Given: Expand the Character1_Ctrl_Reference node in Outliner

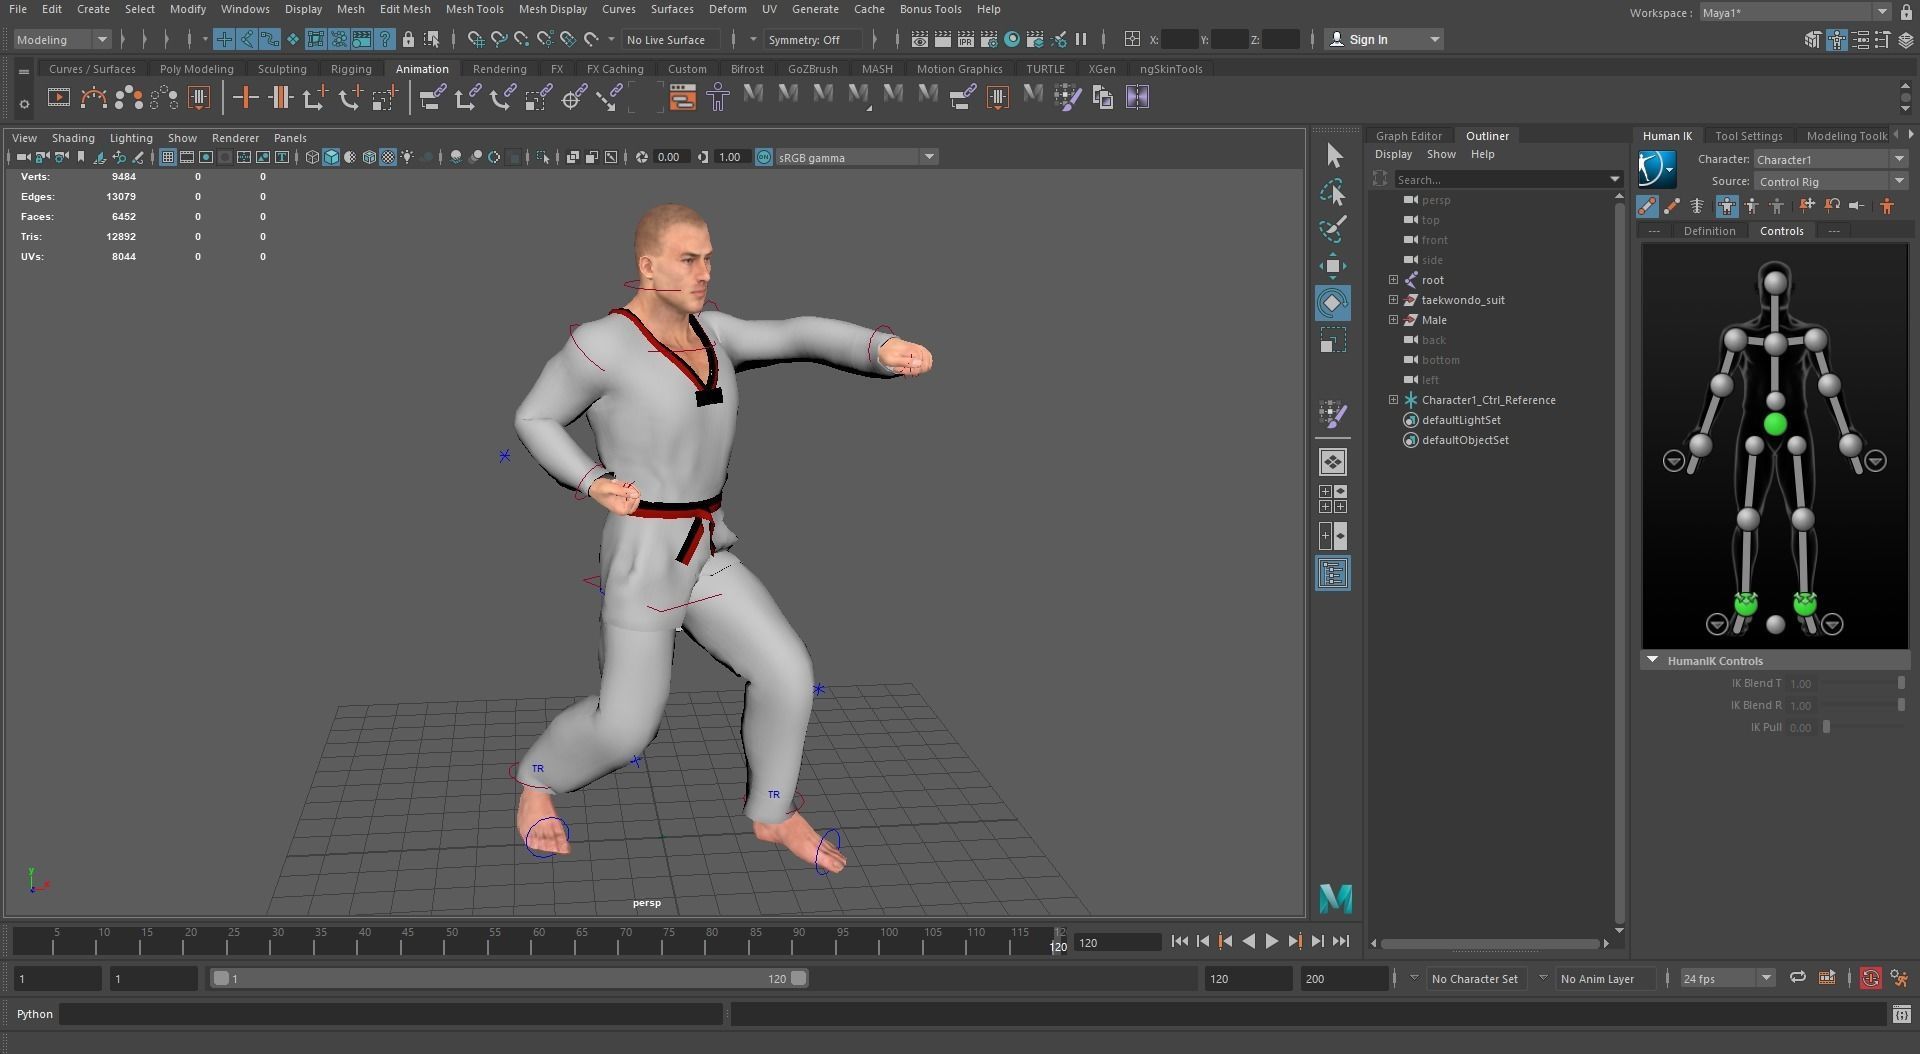Looking at the screenshot, I should click(x=1394, y=400).
